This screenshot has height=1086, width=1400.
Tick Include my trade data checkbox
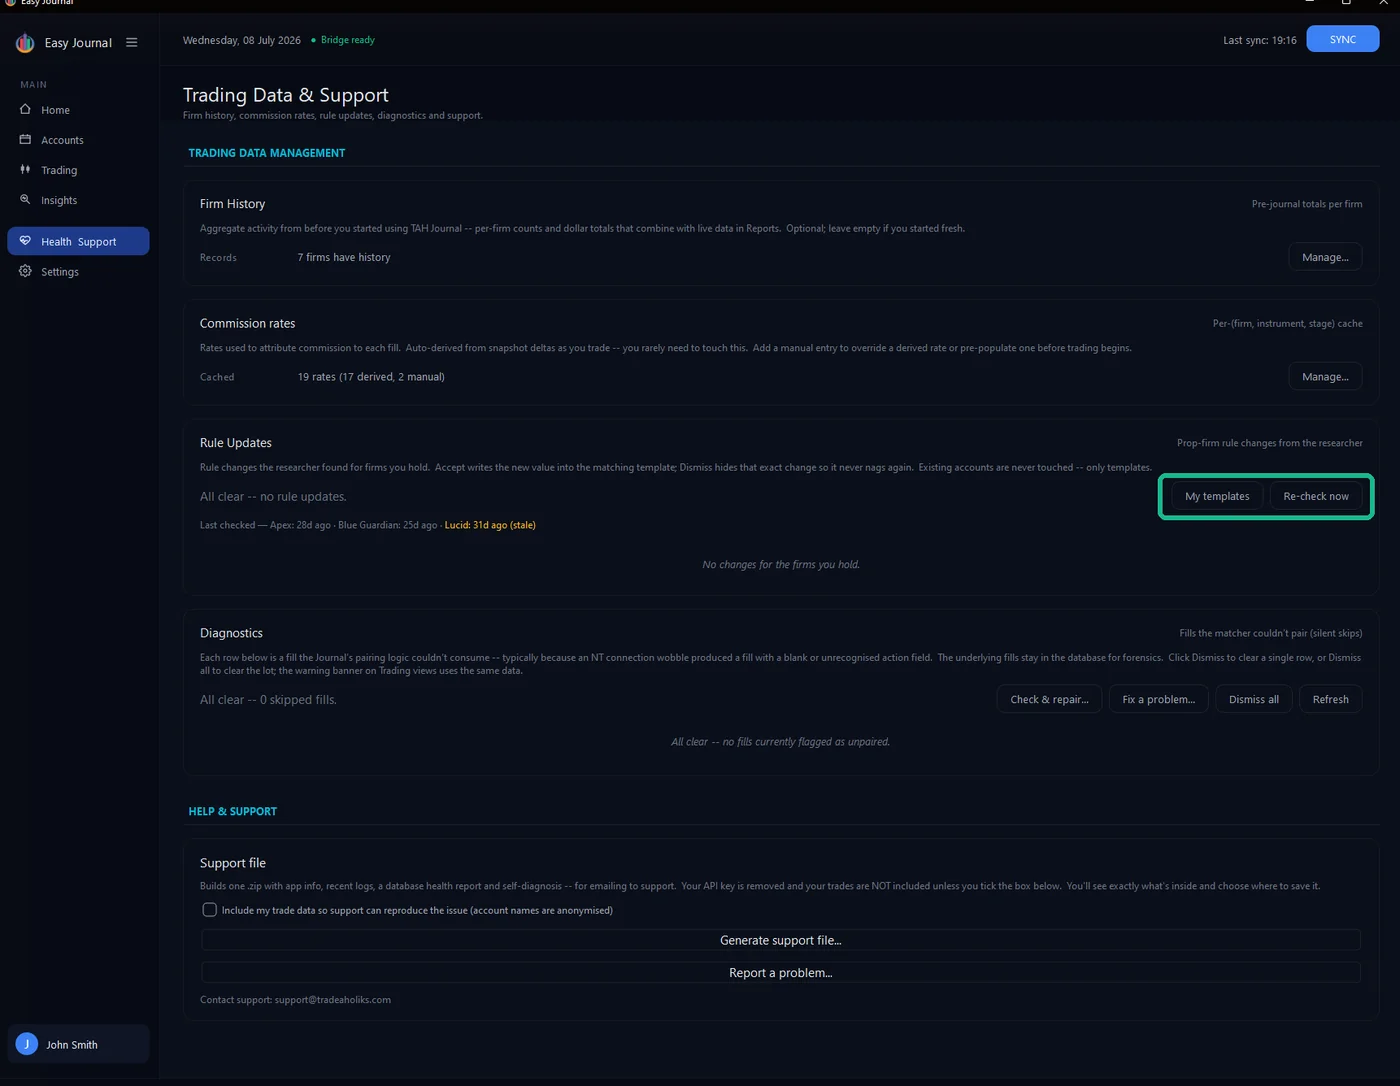pos(209,910)
